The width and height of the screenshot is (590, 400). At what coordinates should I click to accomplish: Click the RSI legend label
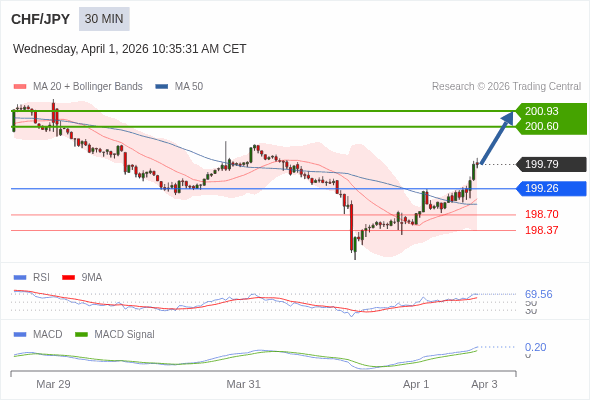click(x=41, y=278)
